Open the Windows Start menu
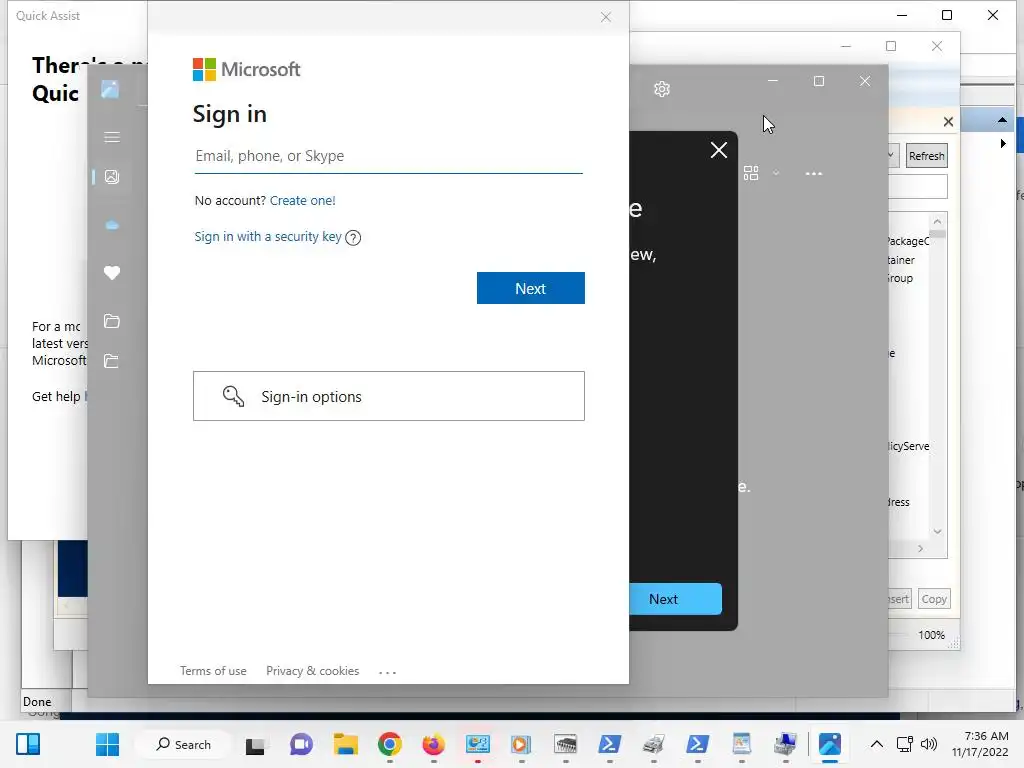The width and height of the screenshot is (1024, 768). [107, 744]
